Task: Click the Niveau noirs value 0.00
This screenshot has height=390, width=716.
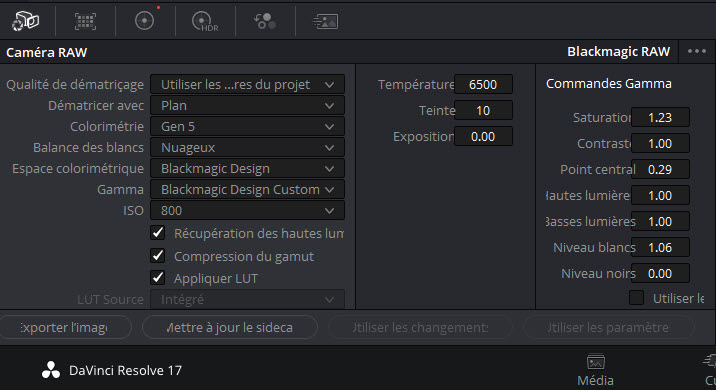Action: [660, 274]
